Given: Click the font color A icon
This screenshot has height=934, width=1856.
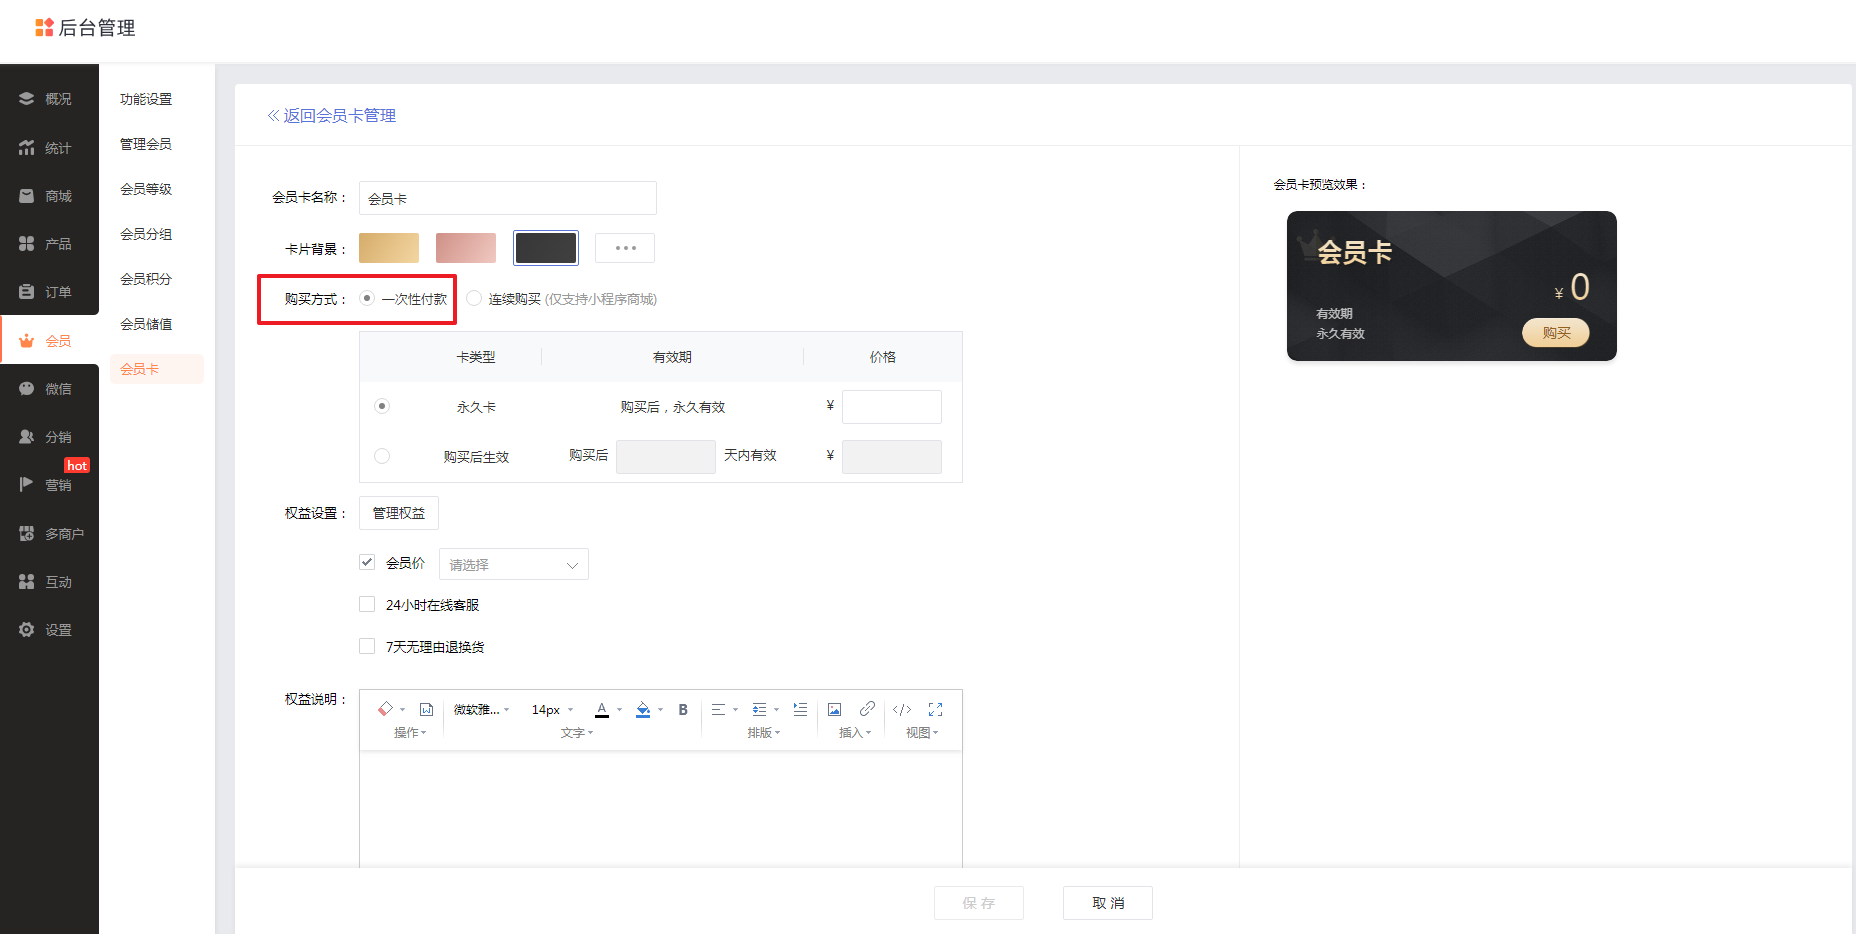Looking at the screenshot, I should 602,709.
